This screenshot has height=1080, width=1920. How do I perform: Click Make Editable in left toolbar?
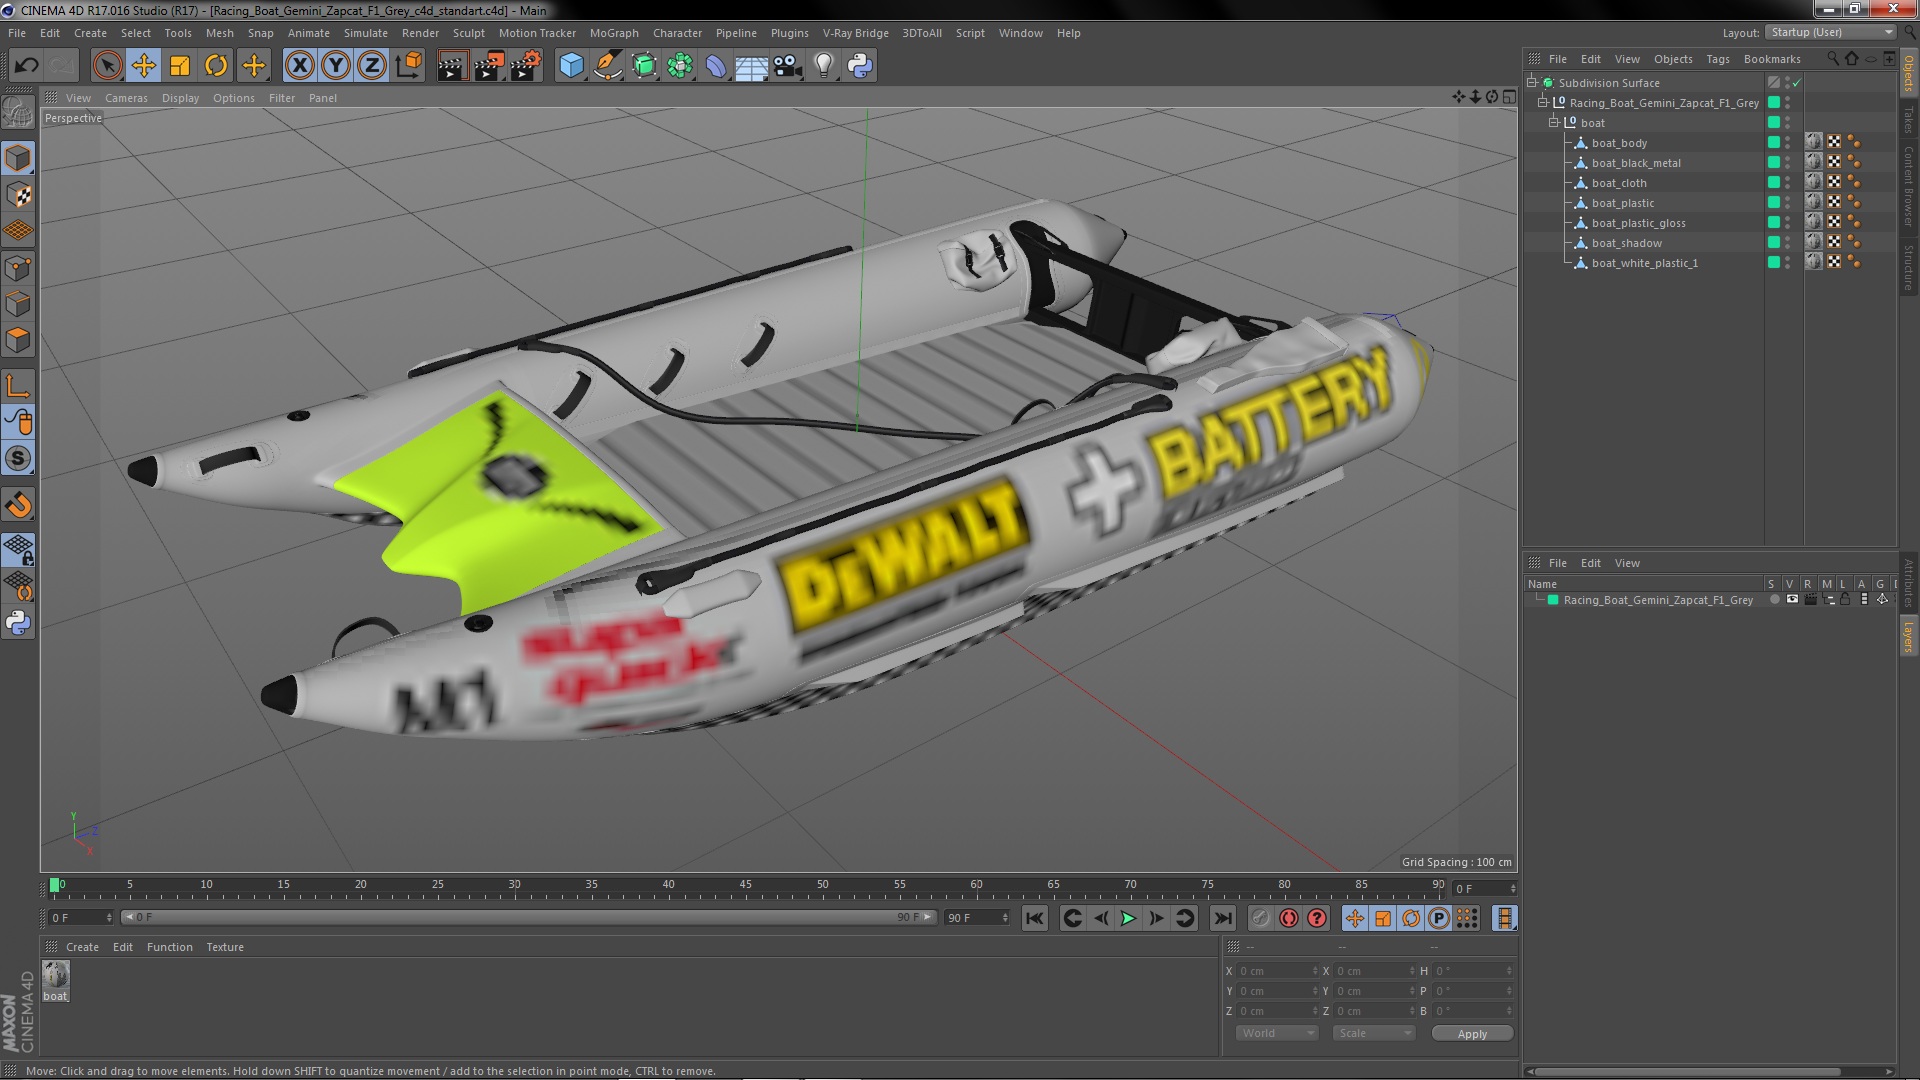click(18, 113)
